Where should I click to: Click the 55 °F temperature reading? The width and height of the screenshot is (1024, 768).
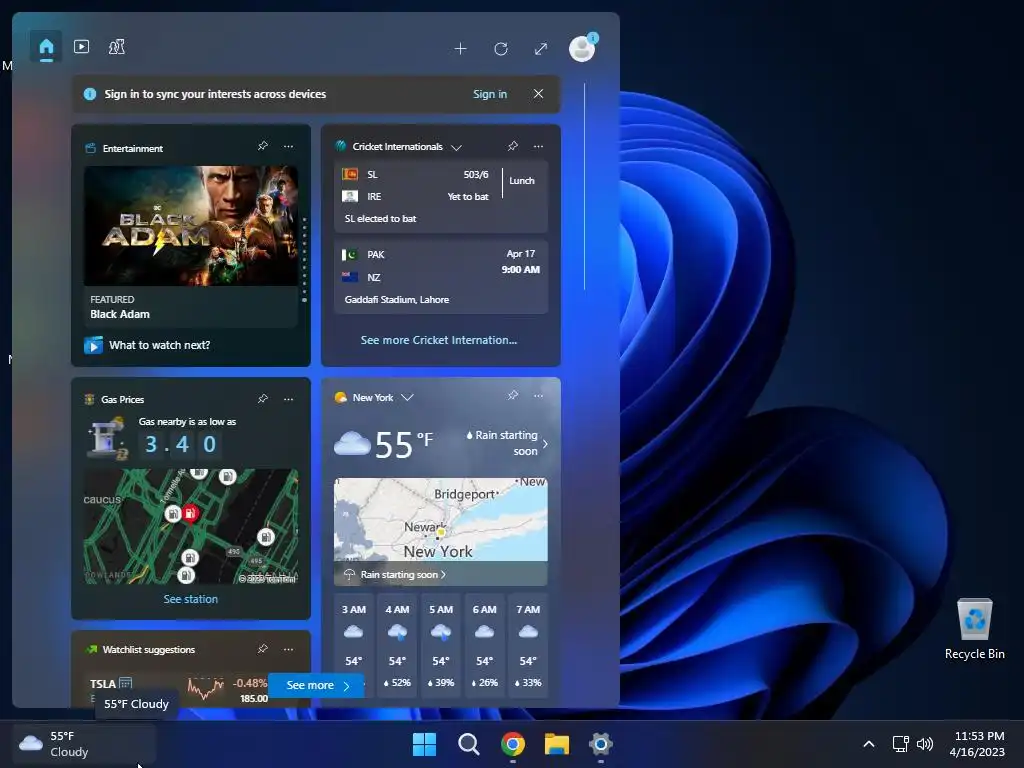[403, 444]
